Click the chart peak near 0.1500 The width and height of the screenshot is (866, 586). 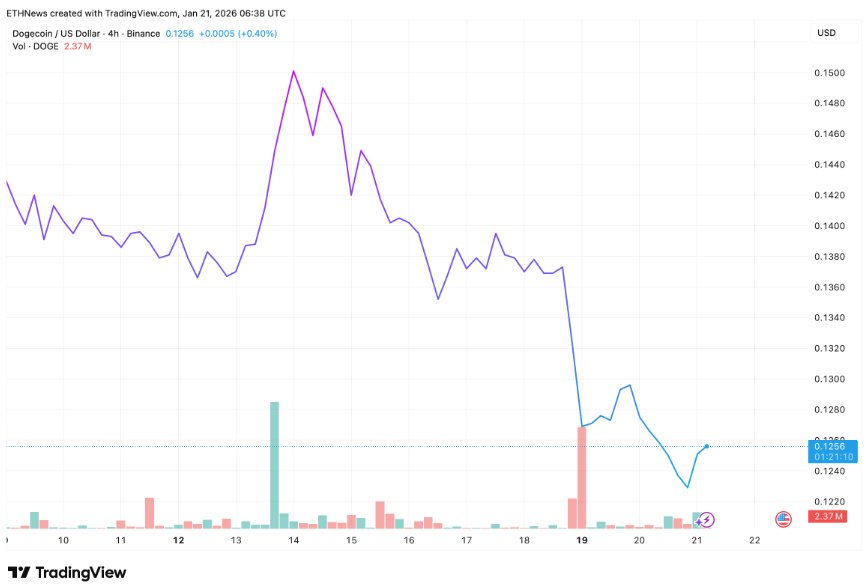coord(293,71)
